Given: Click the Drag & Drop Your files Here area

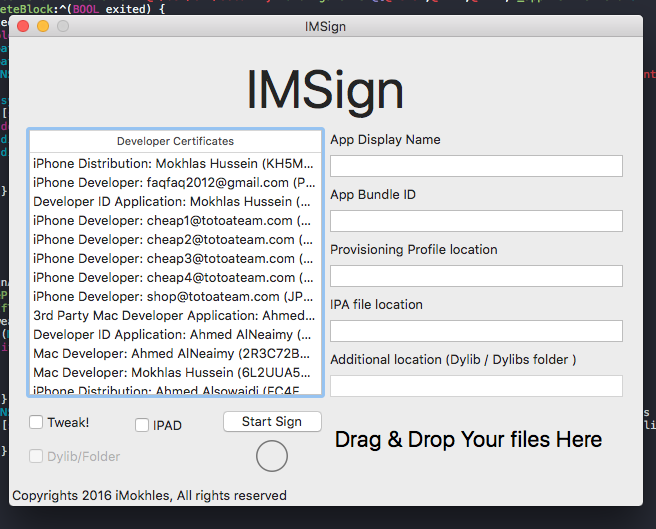Looking at the screenshot, I should coord(468,440).
